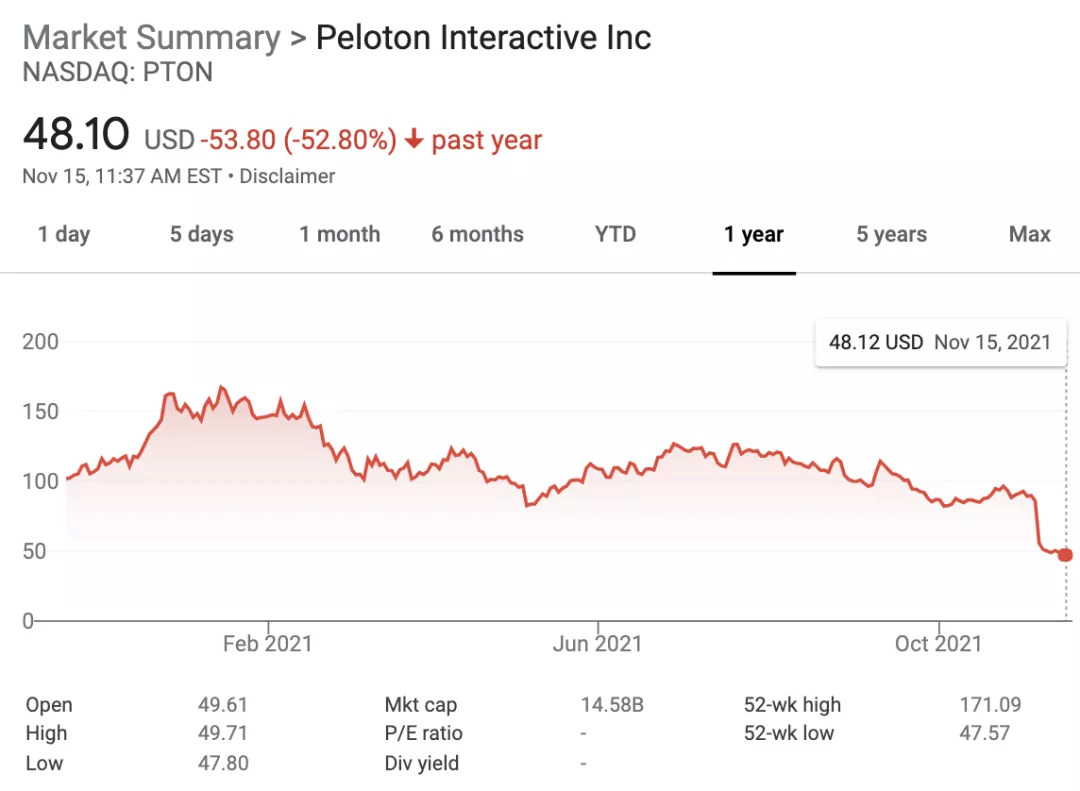Click the 1 year tab

[x=754, y=235]
